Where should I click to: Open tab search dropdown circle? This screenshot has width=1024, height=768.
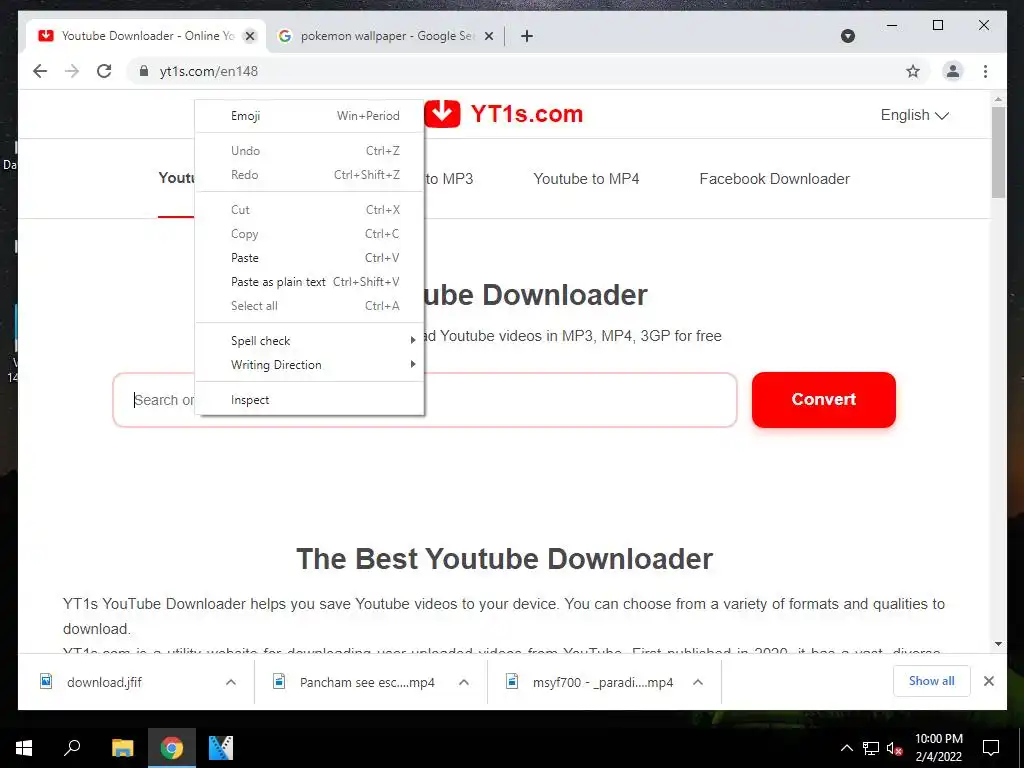848,36
